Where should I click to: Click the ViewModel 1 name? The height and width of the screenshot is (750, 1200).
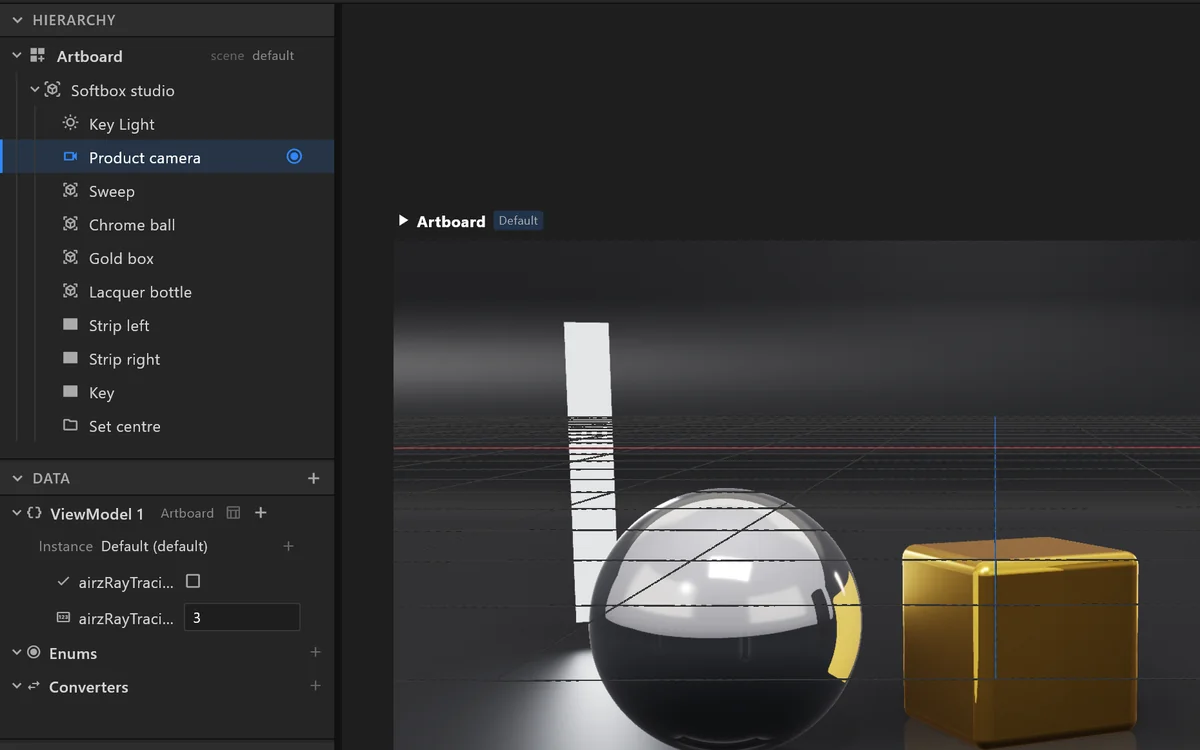tap(97, 513)
